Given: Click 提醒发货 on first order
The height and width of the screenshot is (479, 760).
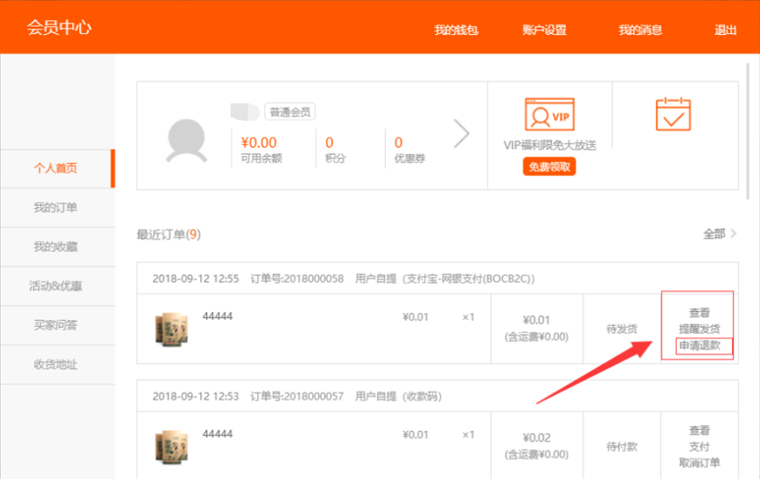Looking at the screenshot, I should click(x=699, y=329).
